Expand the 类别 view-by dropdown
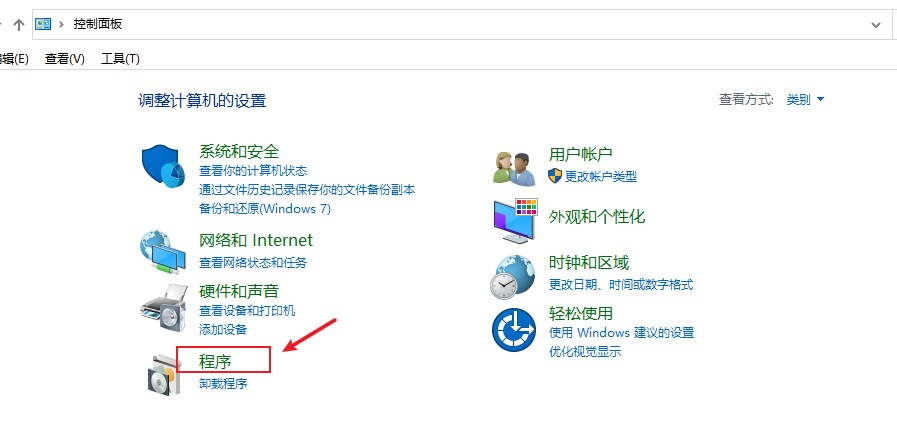This screenshot has width=897, height=425. coord(805,100)
